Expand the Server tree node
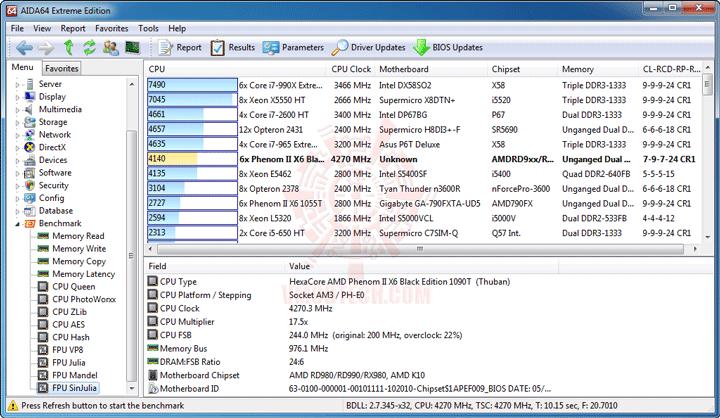This screenshot has width=720, height=418. click(17, 85)
